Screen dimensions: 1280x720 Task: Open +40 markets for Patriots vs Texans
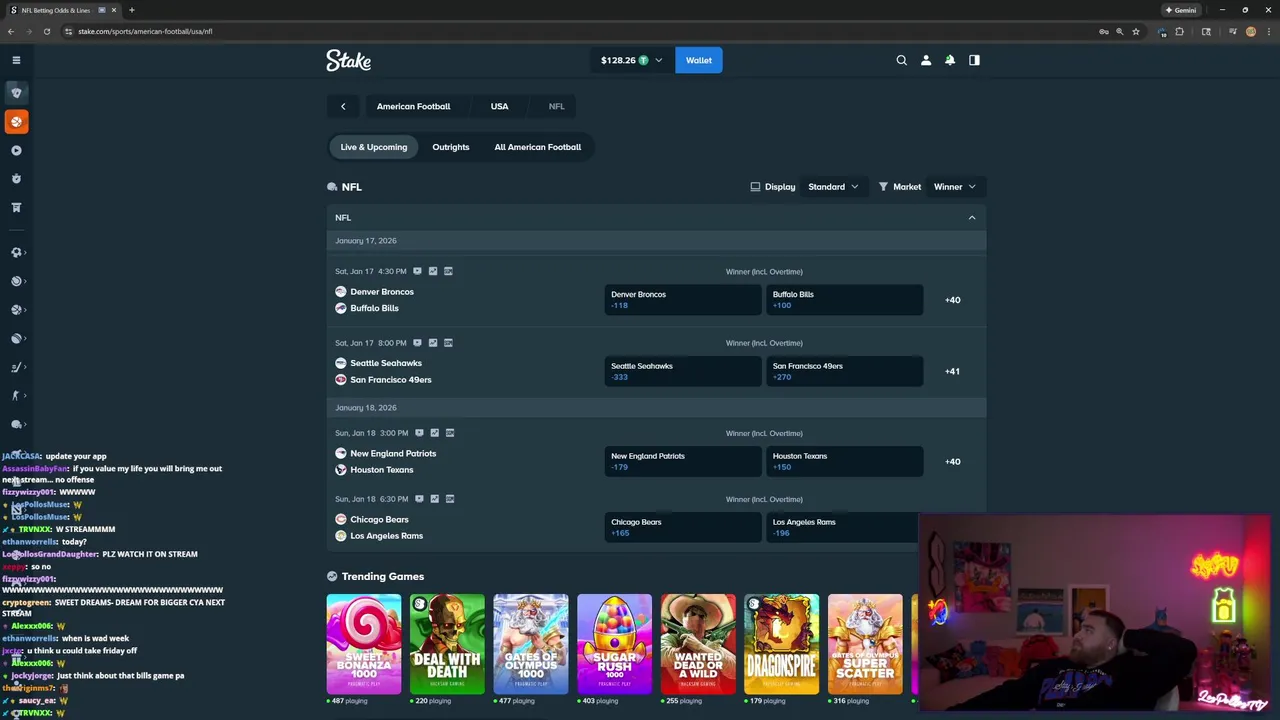(x=952, y=461)
